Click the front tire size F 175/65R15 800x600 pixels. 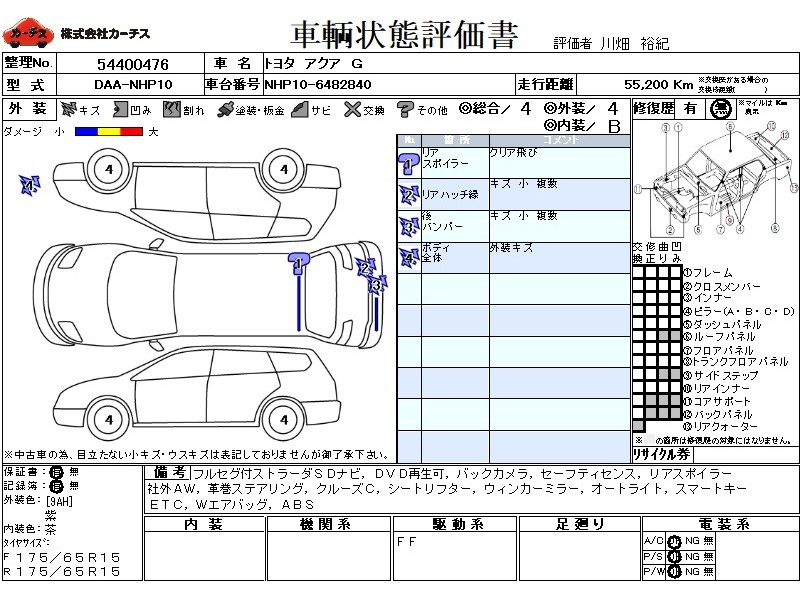point(62,558)
